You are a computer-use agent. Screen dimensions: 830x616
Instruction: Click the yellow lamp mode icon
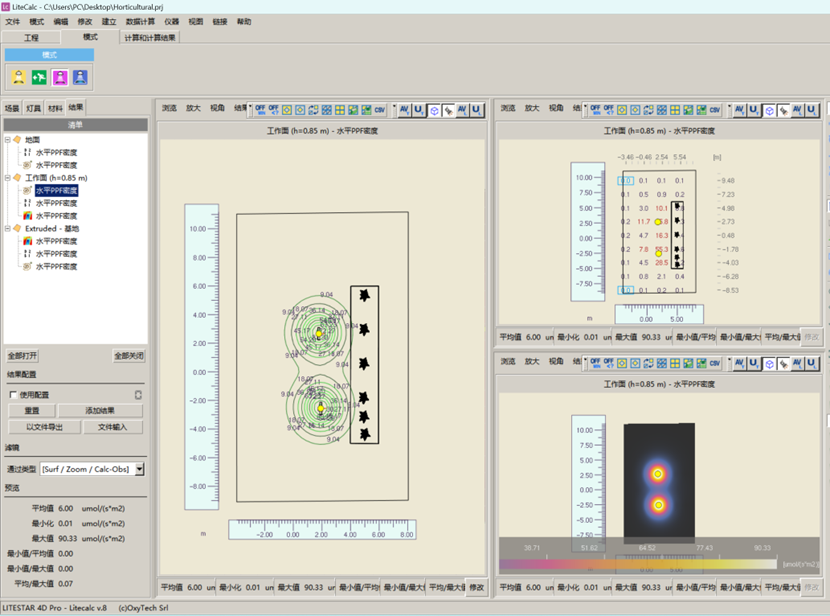coord(18,77)
